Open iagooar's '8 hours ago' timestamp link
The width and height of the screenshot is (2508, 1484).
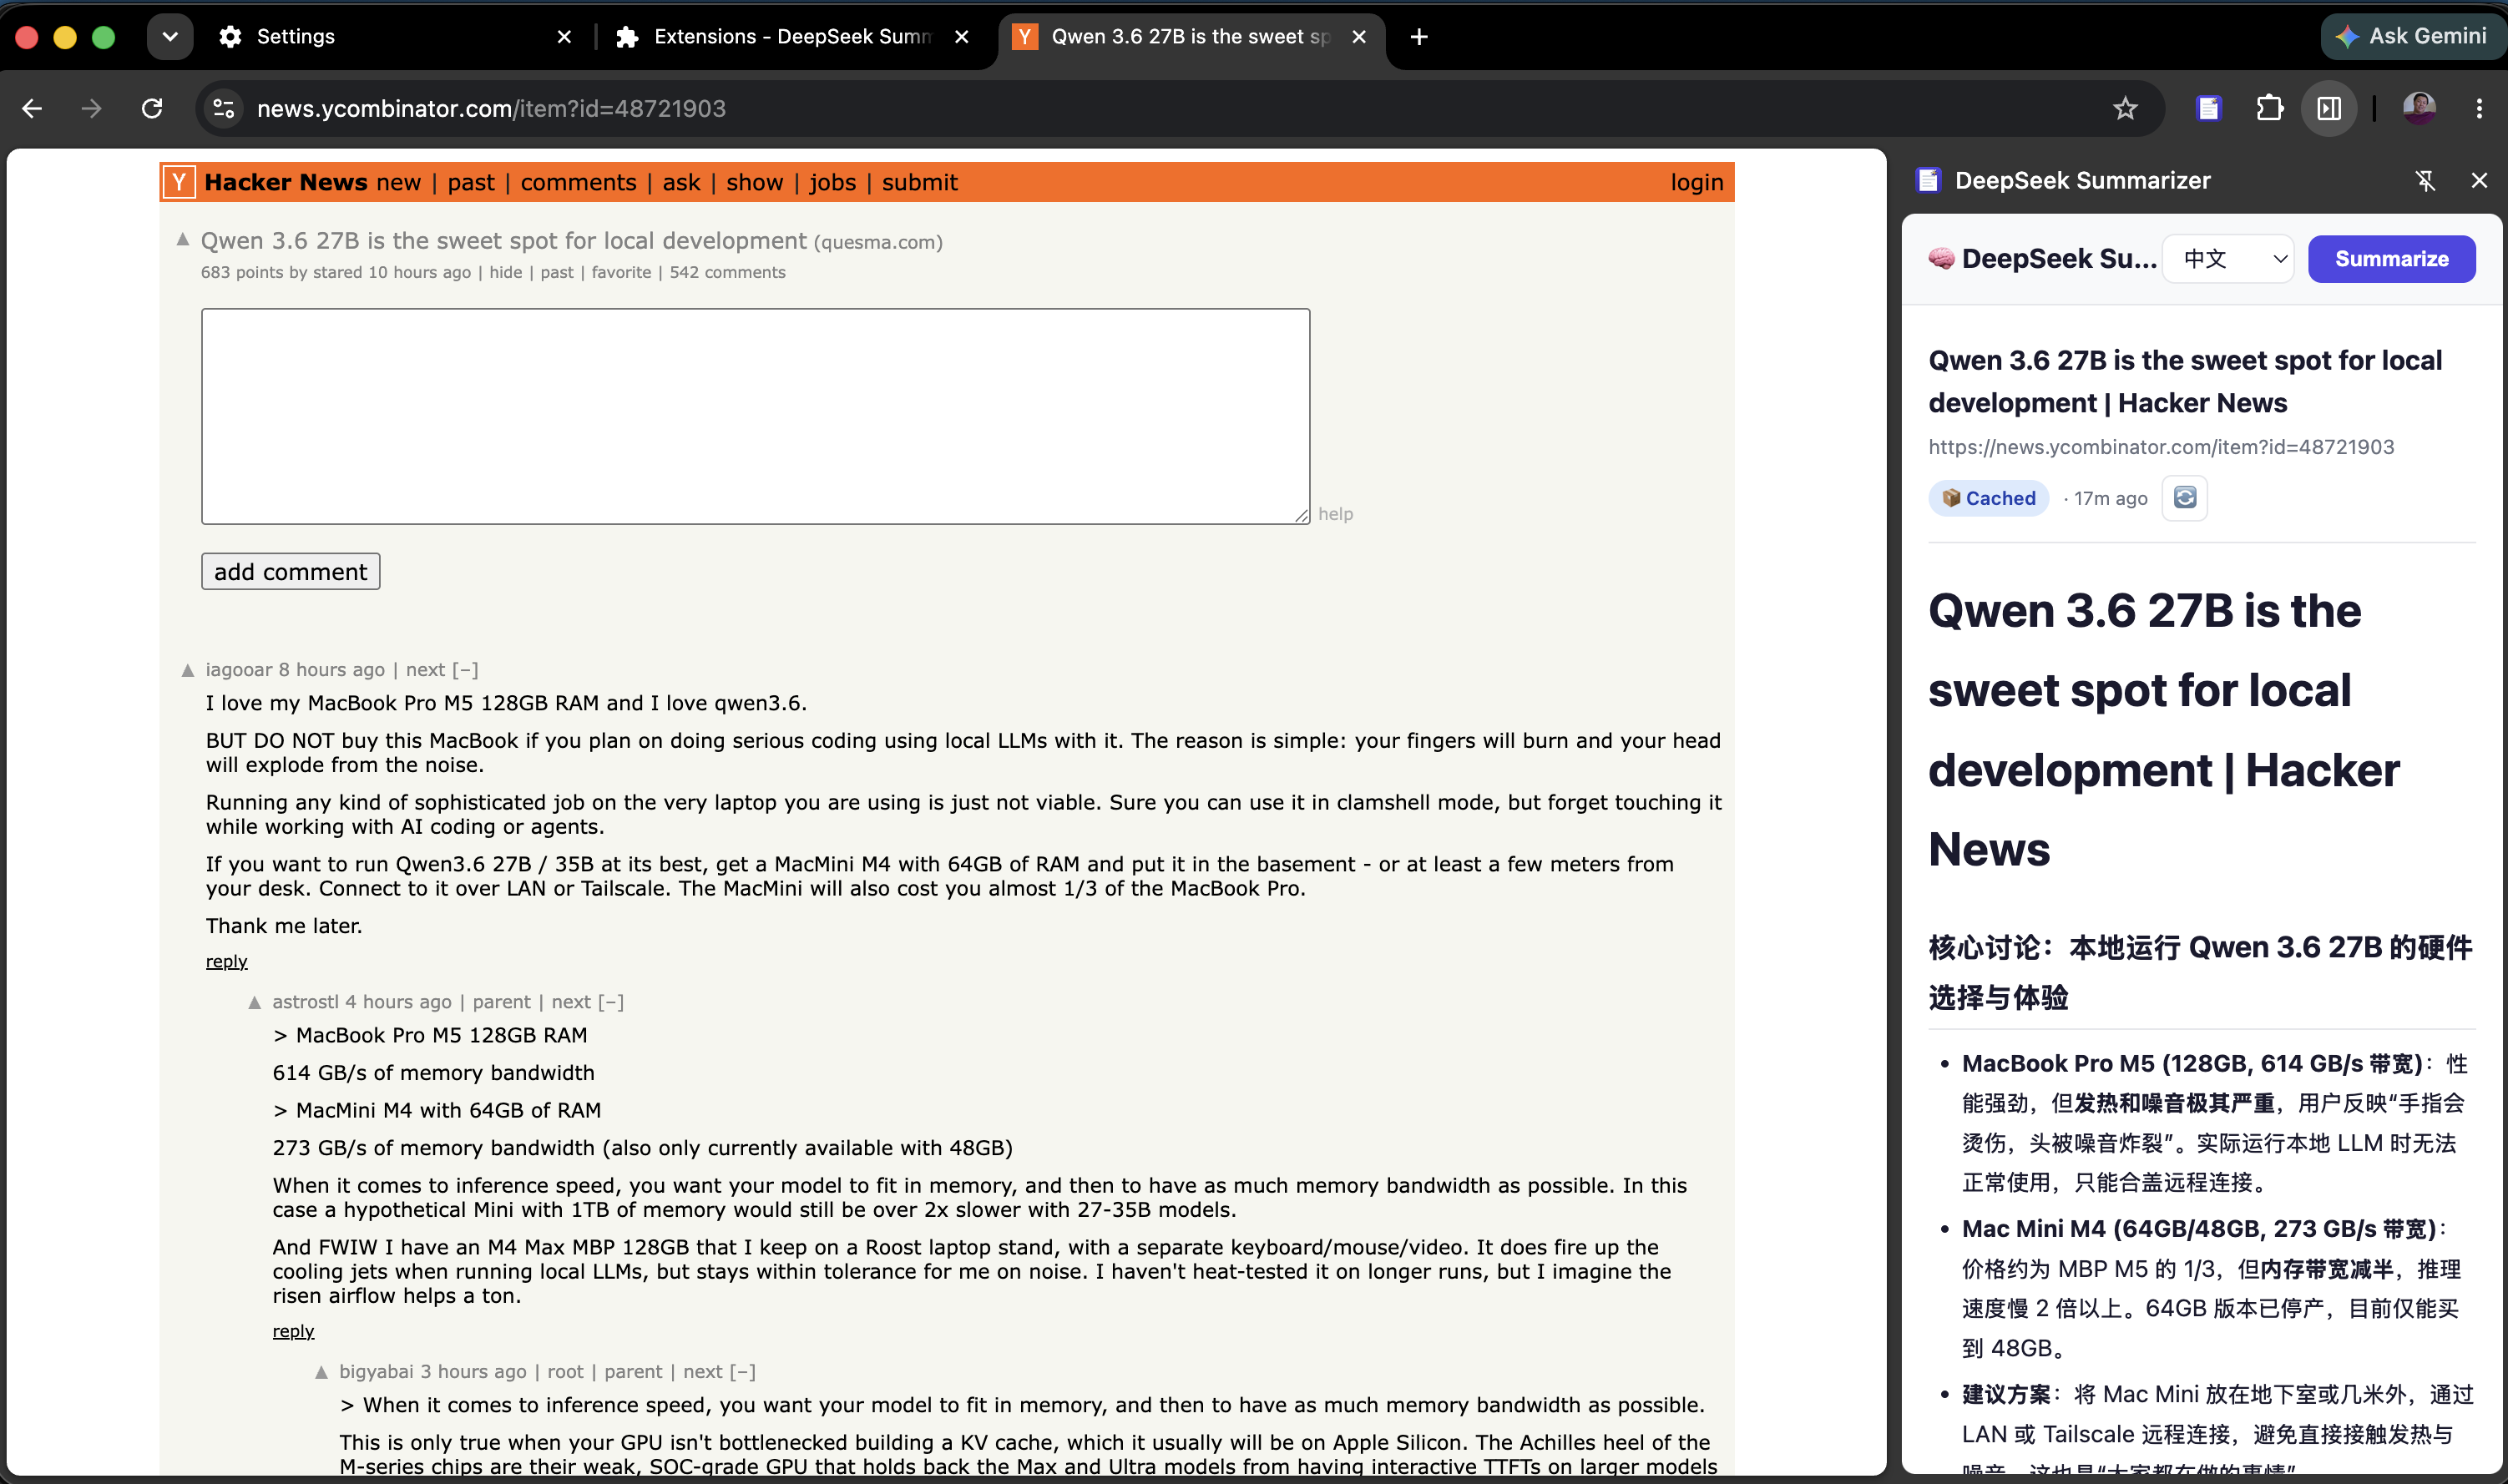pyautogui.click(x=331, y=669)
